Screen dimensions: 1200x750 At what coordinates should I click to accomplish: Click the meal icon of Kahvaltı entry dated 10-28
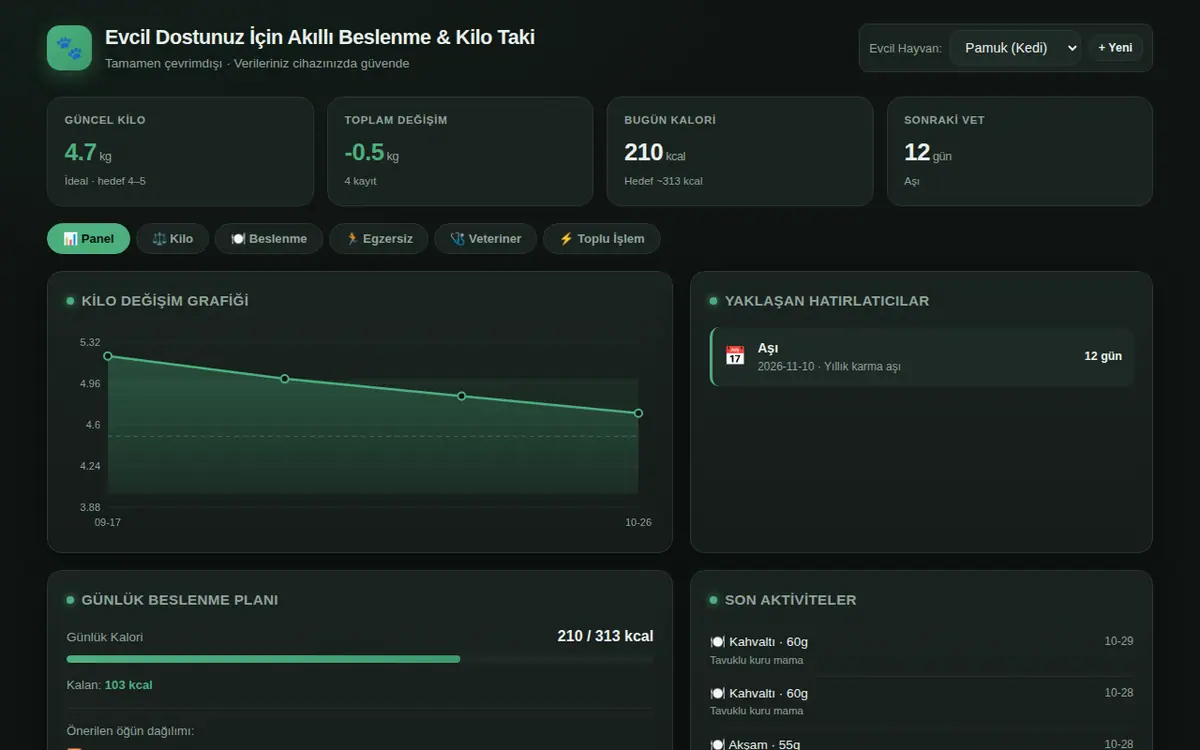coord(717,693)
